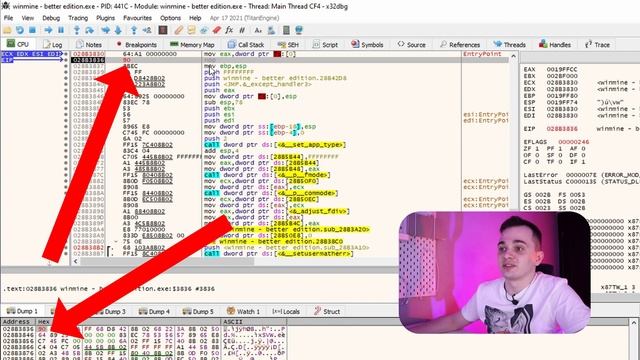
Task: Toggle the ZF flag value
Action: point(536,149)
